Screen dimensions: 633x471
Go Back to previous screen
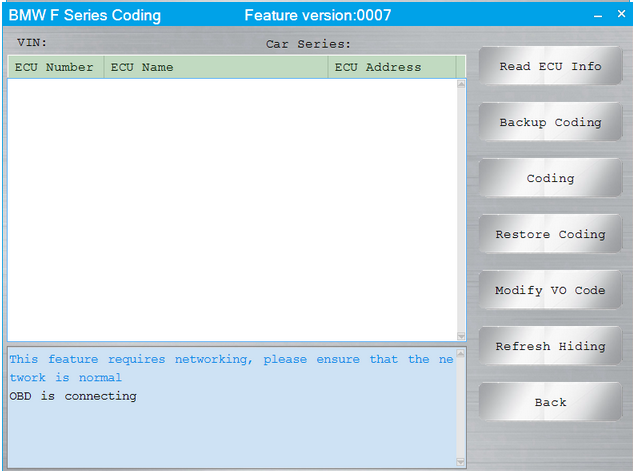click(x=550, y=402)
